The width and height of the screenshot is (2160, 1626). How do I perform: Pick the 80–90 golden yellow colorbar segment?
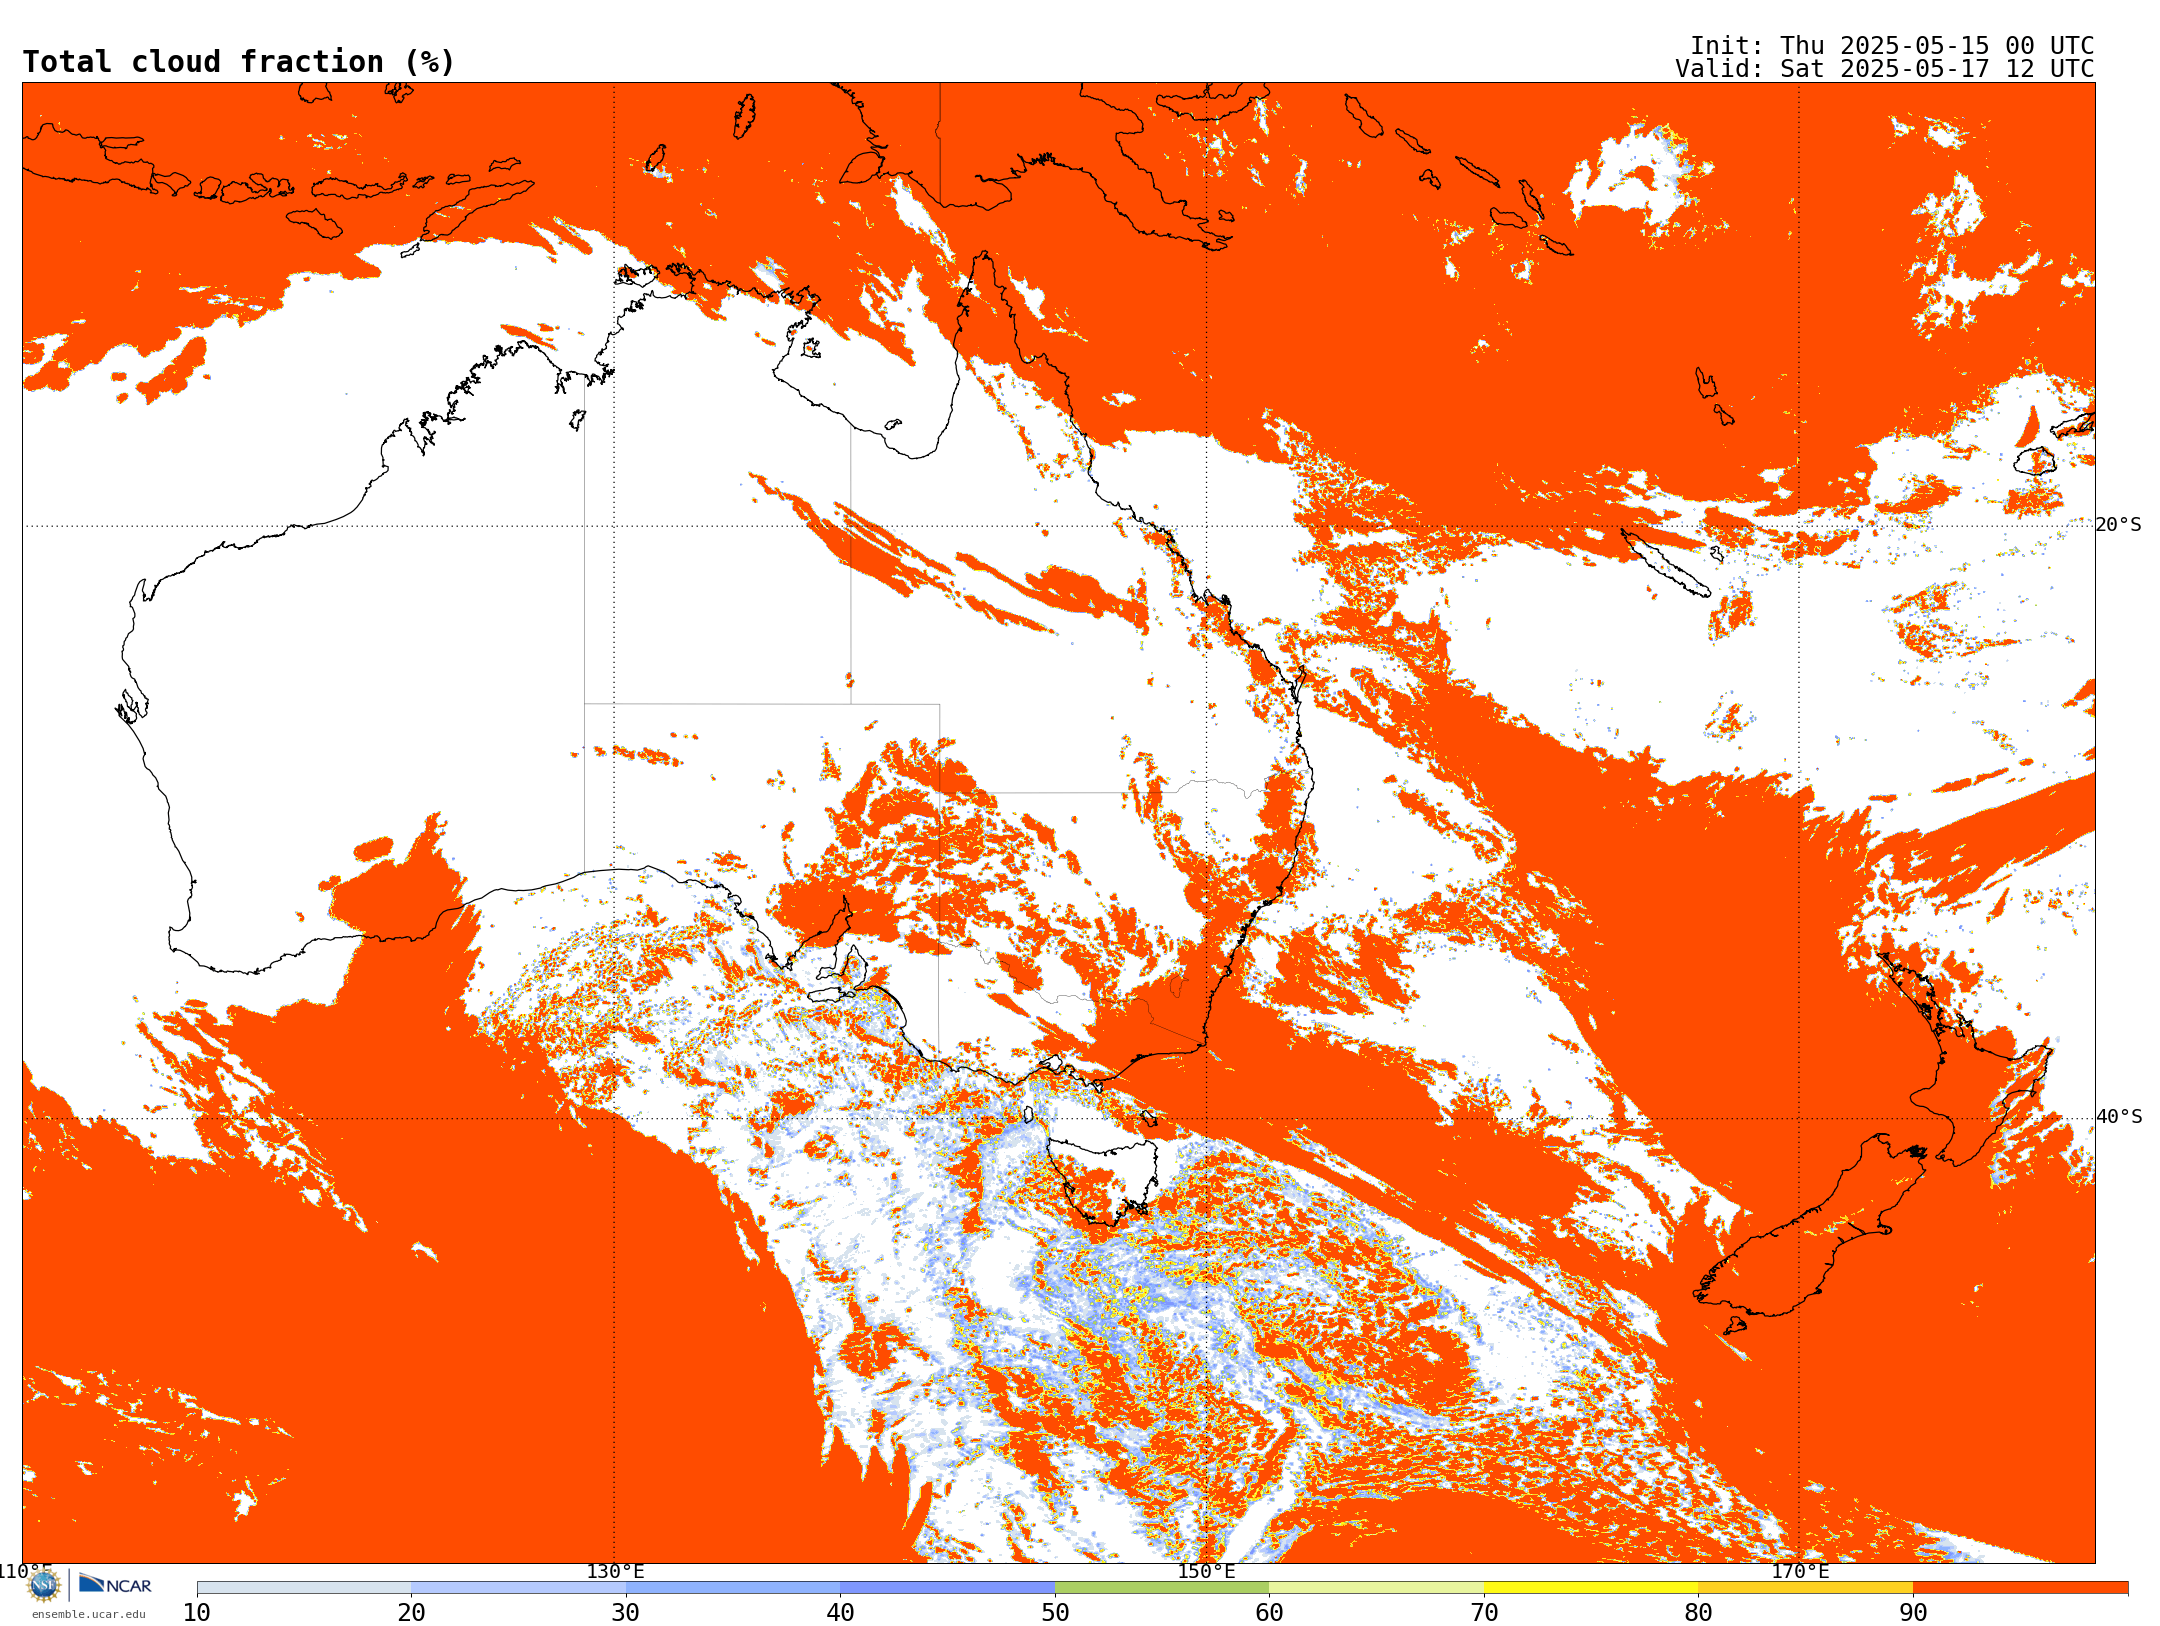1805,1588
